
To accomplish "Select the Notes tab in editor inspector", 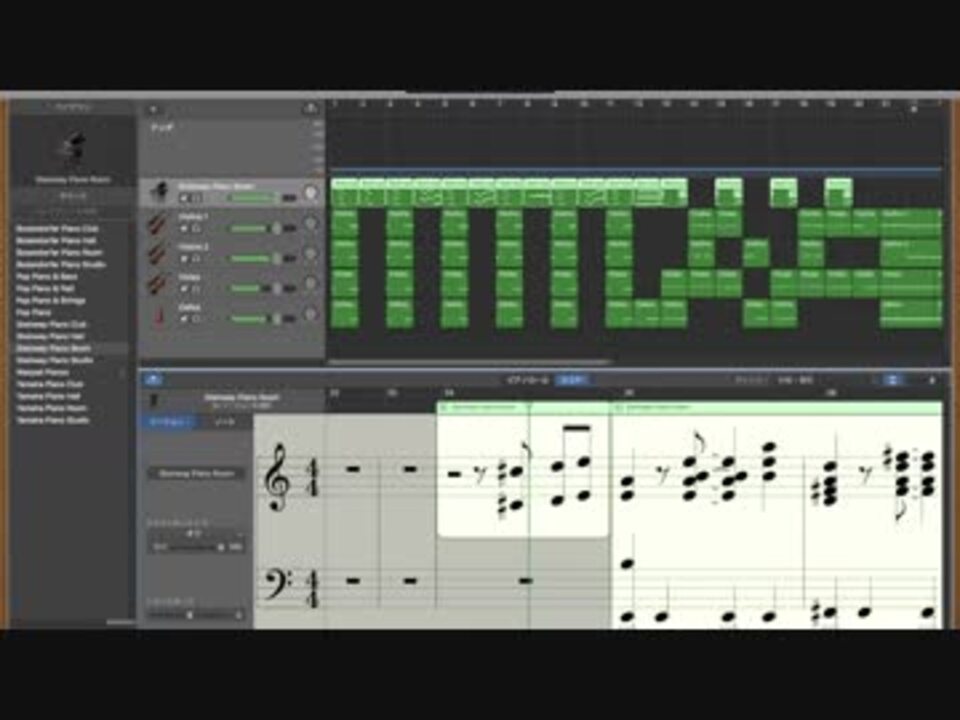I will click(x=225, y=422).
